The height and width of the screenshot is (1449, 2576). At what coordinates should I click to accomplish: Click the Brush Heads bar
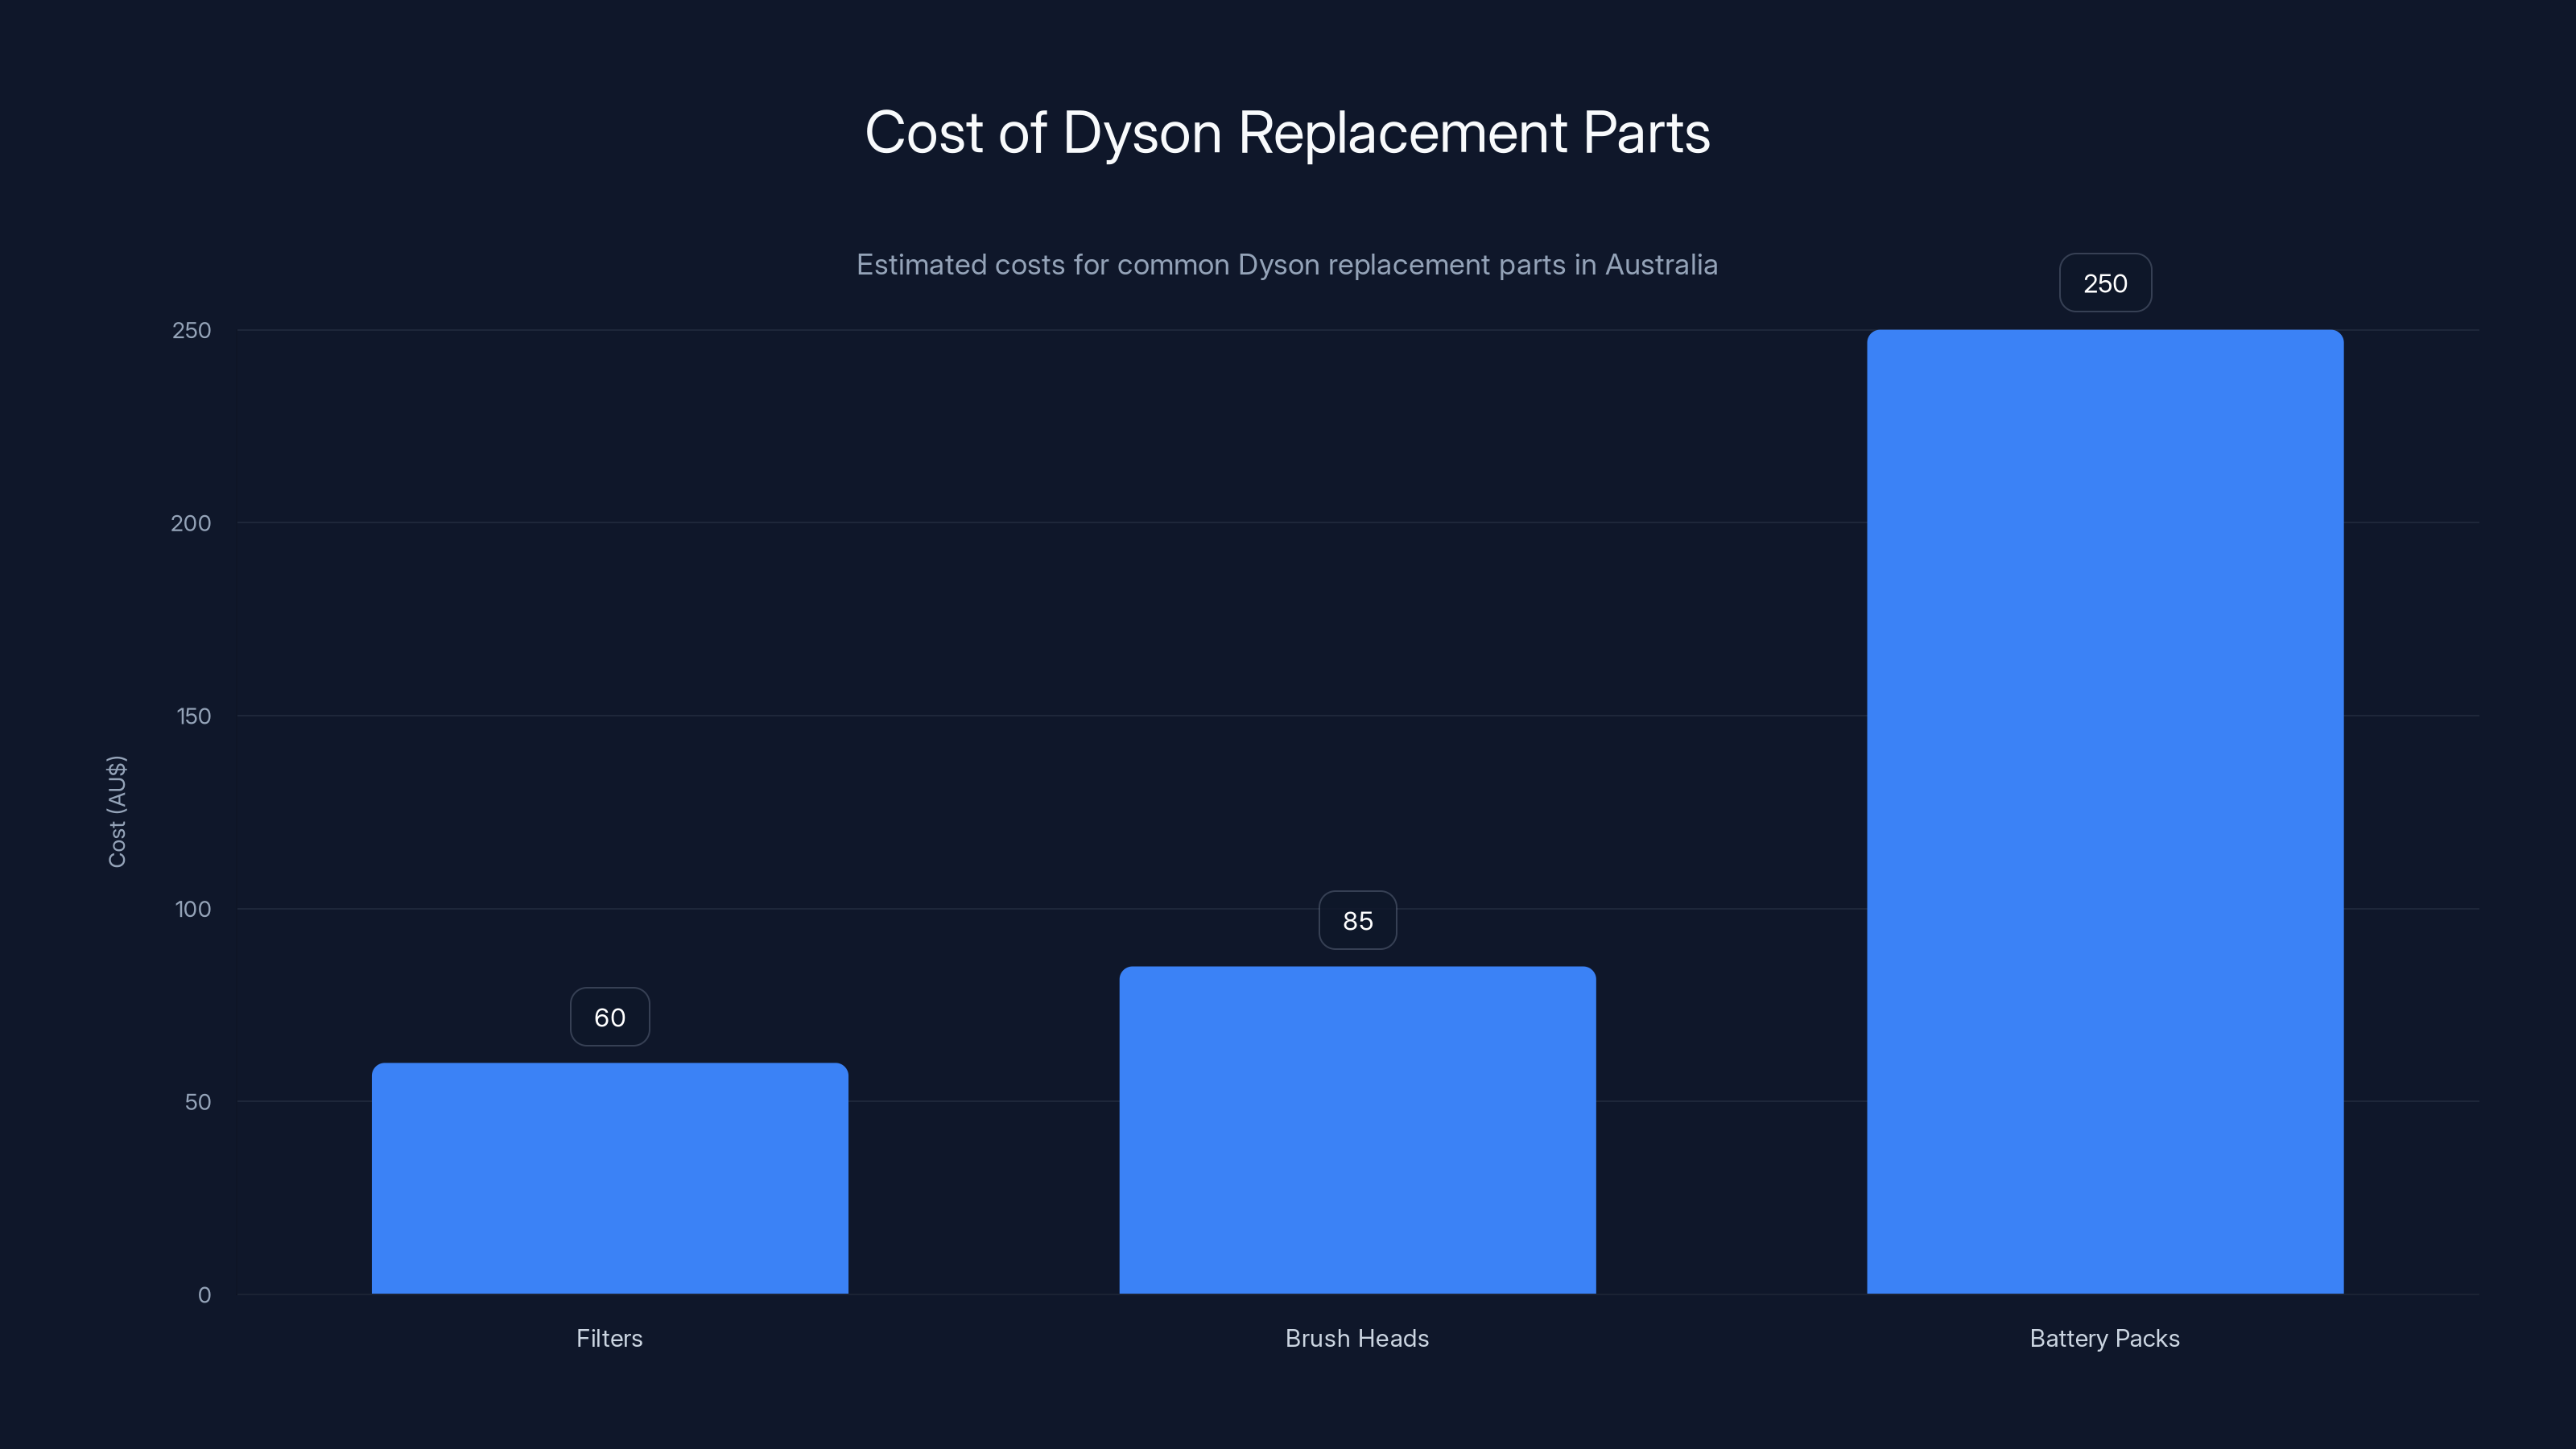pos(1357,1130)
